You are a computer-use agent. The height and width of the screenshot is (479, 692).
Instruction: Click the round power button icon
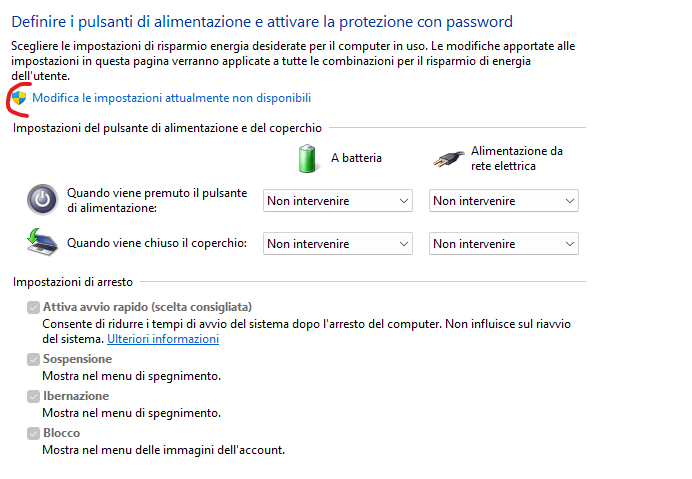pos(42,200)
